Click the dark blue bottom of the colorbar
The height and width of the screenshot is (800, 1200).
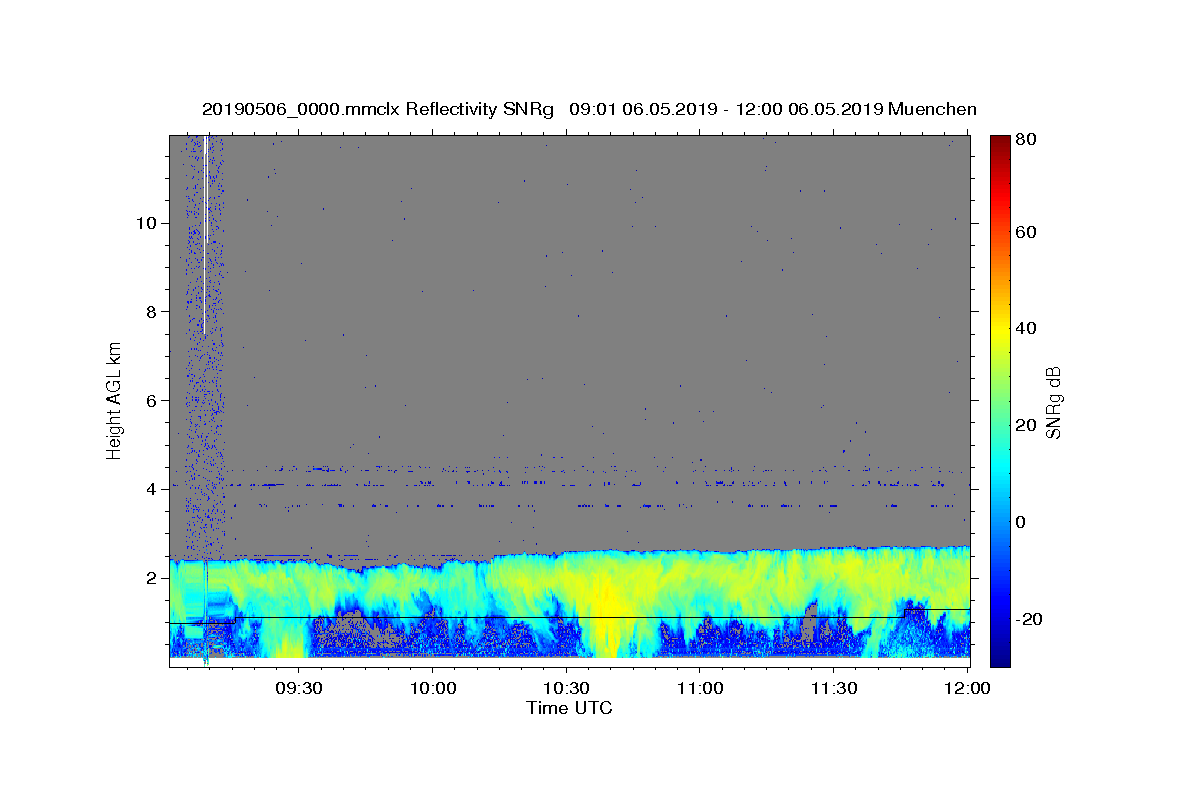[x=999, y=655]
